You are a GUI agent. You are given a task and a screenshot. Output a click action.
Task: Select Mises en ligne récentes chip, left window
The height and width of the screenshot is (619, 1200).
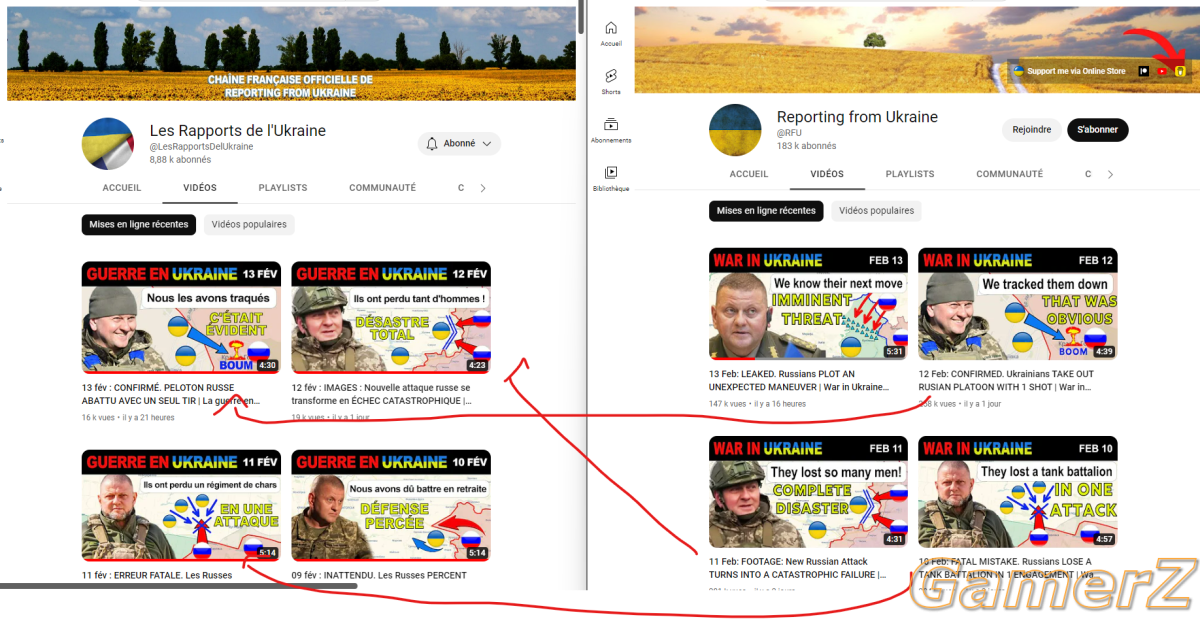pyautogui.click(x=139, y=225)
